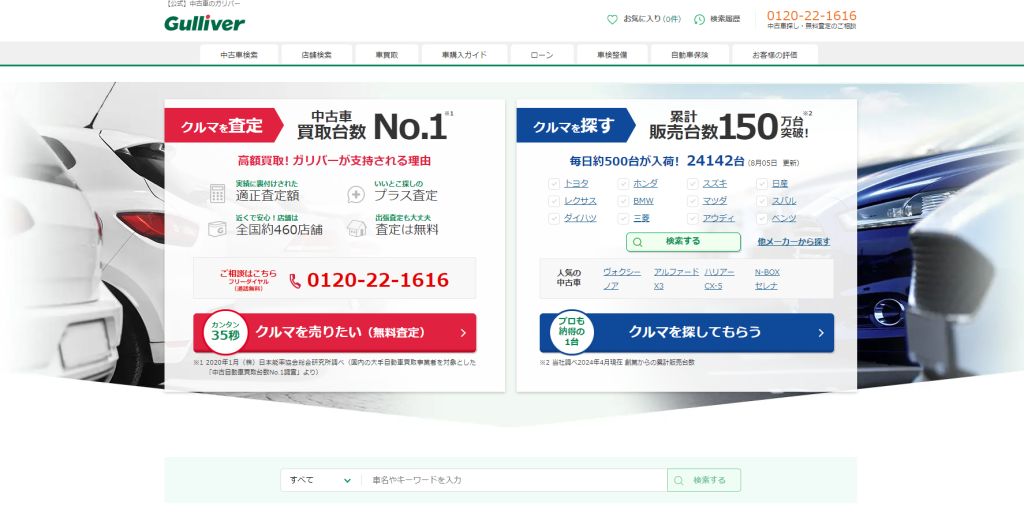Image resolution: width=1024 pixels, height=517 pixels.
Task: Open the ローン nav tab
Action: (x=542, y=55)
